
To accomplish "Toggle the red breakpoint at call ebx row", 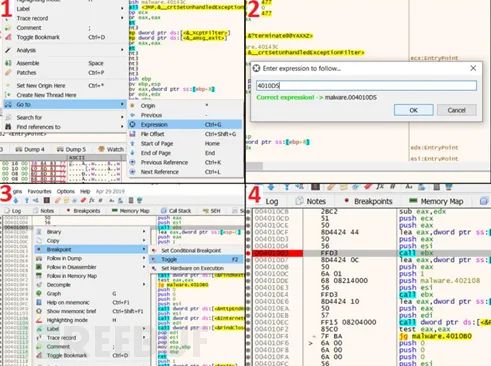I will 248,253.
